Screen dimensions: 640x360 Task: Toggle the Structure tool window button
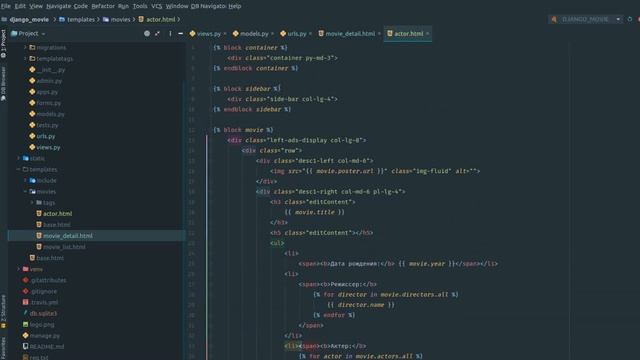(3, 311)
